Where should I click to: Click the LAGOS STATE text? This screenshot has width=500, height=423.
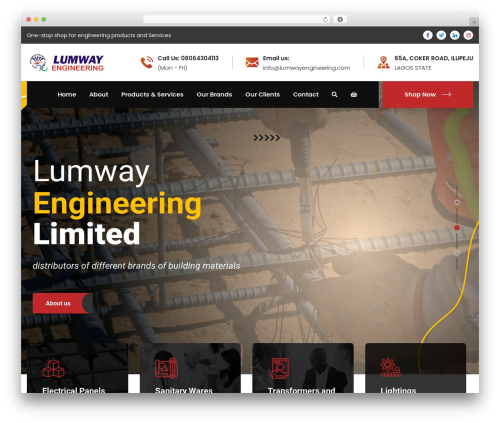click(x=413, y=68)
